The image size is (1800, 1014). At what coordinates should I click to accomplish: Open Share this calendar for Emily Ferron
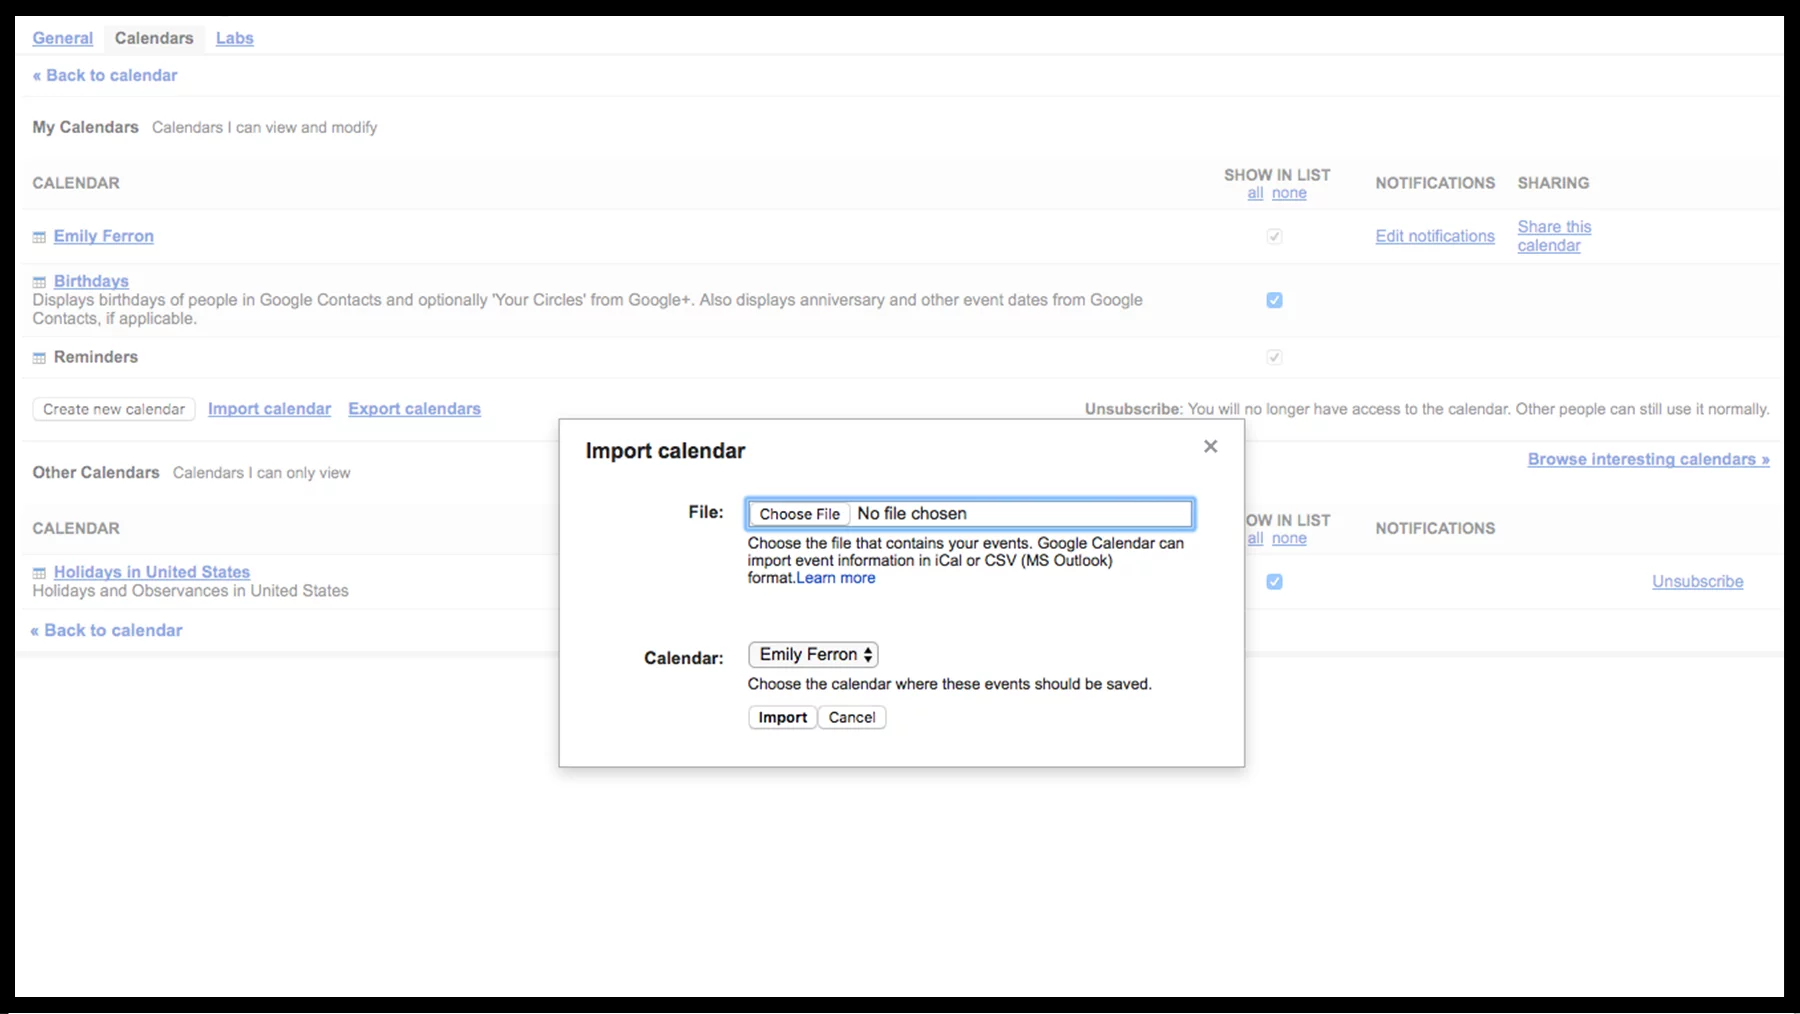(x=1554, y=236)
